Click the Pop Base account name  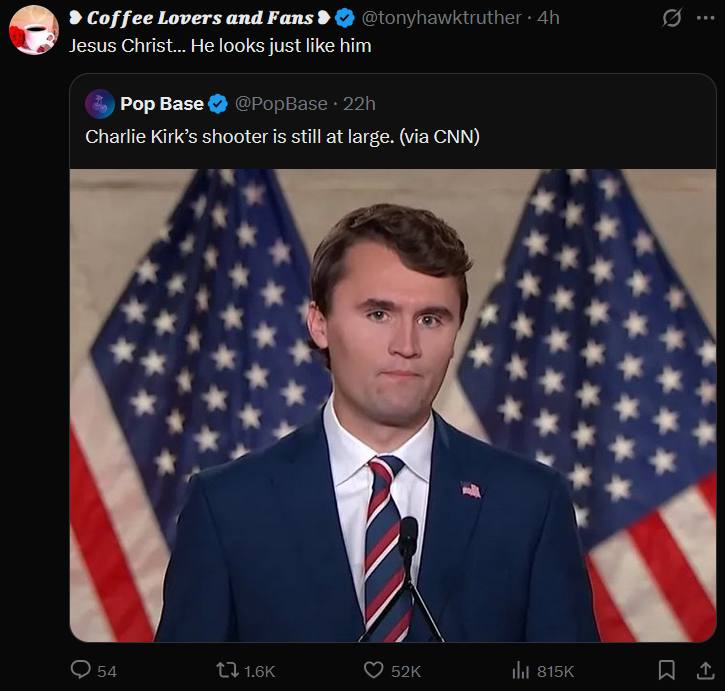coord(162,104)
